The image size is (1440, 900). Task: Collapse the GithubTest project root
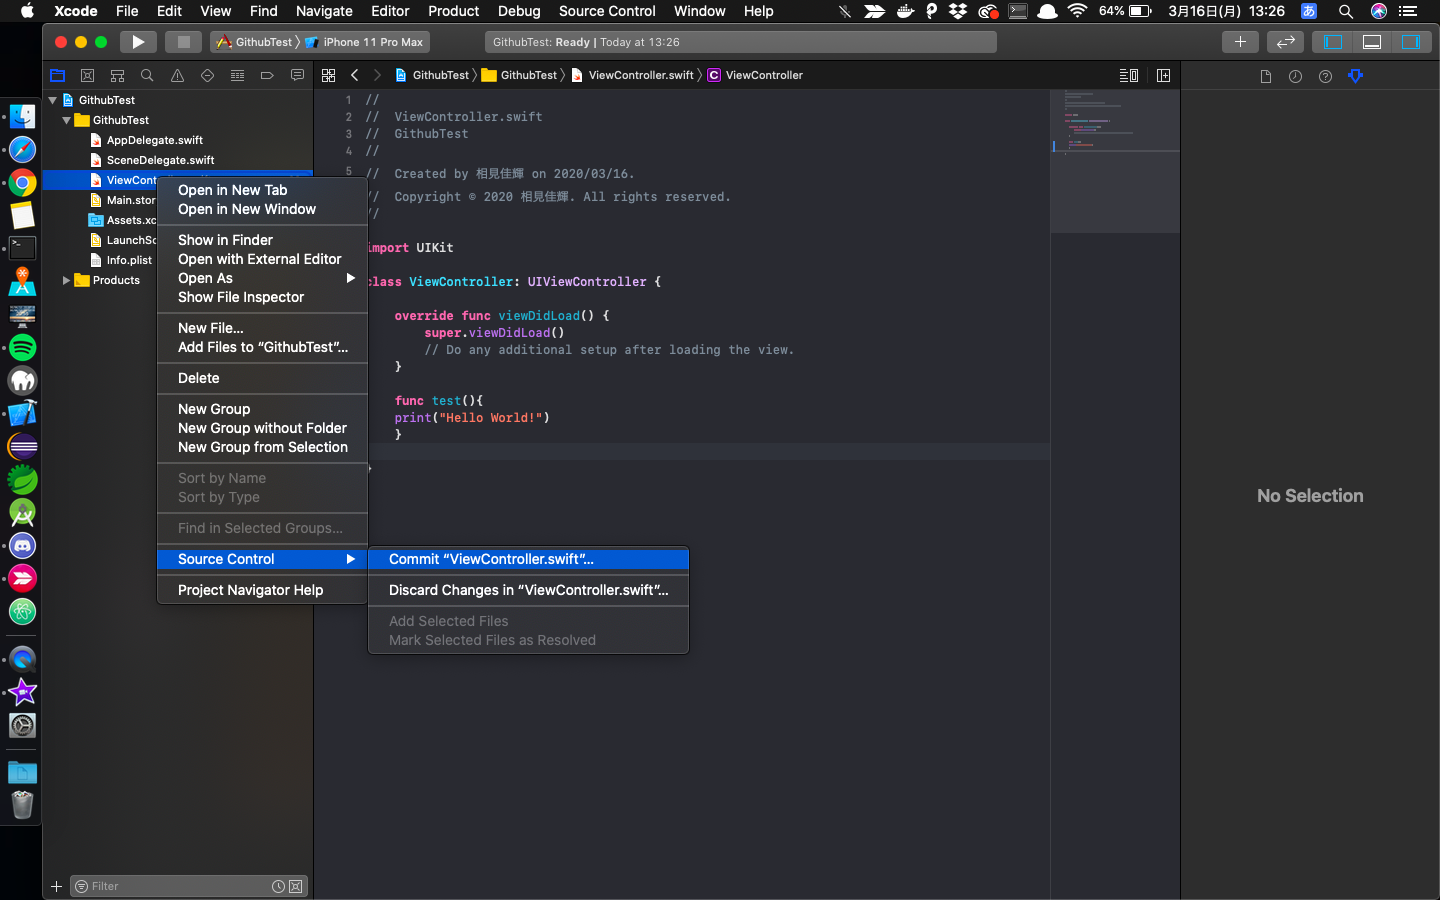(53, 100)
